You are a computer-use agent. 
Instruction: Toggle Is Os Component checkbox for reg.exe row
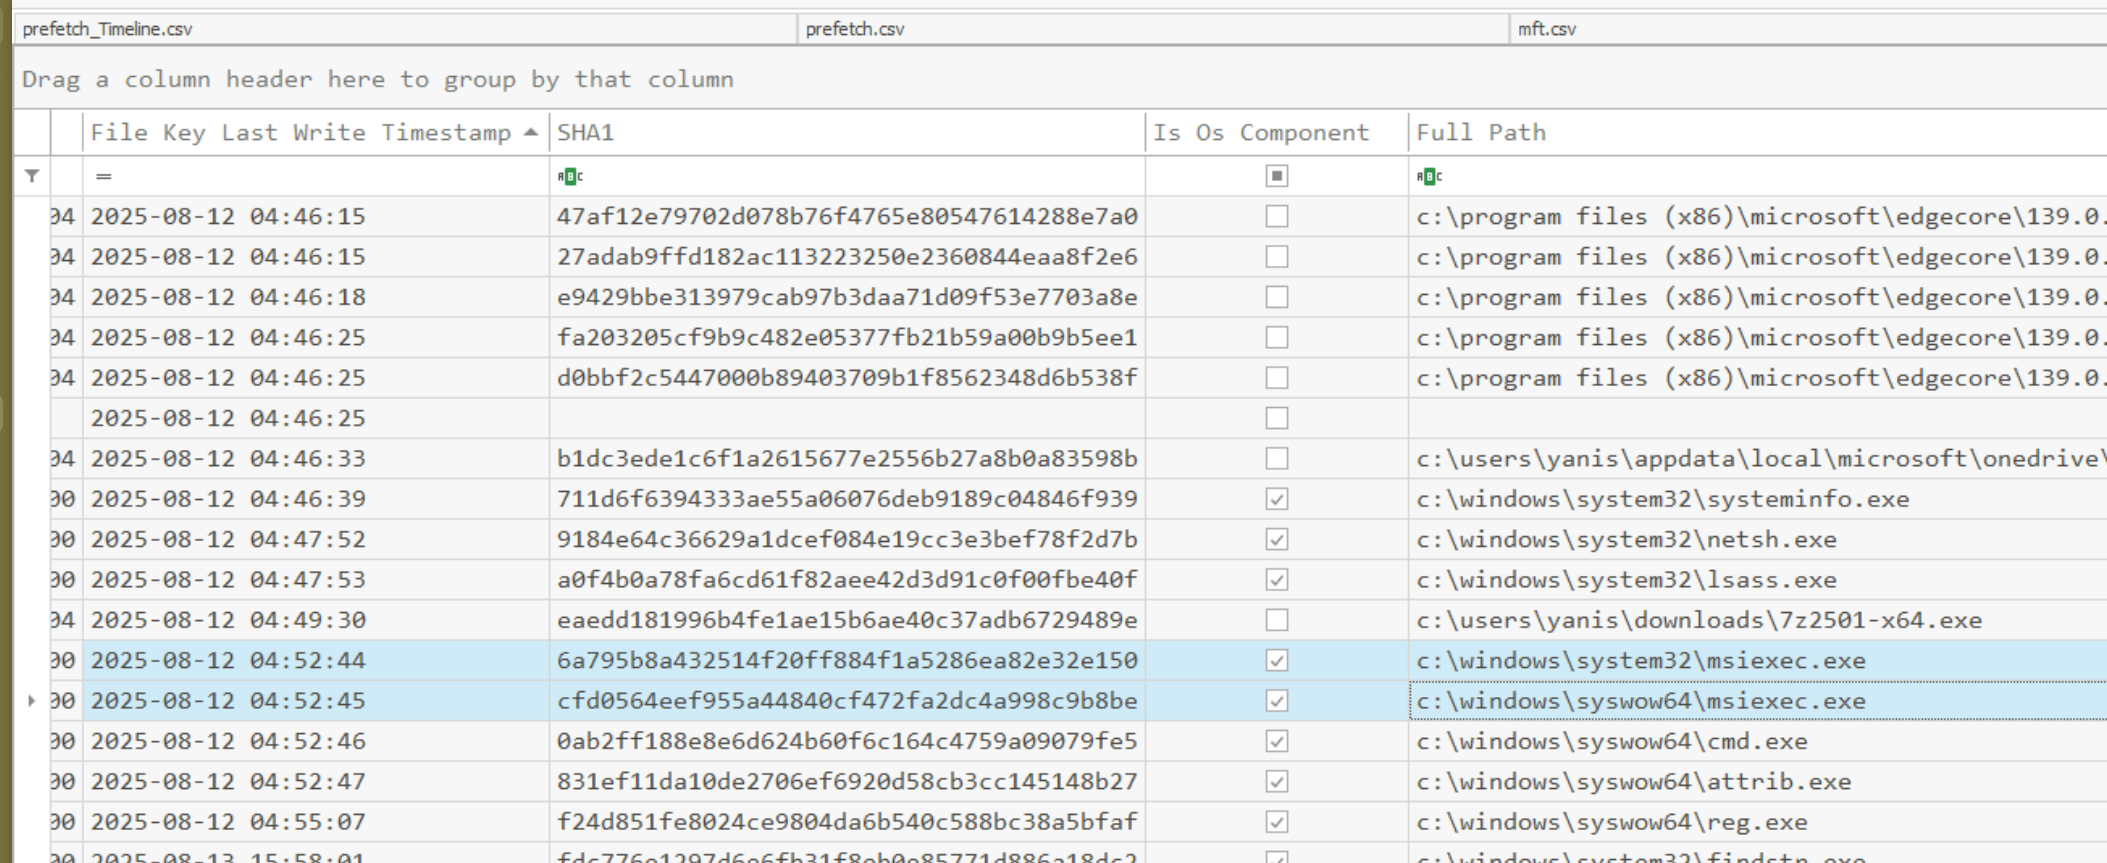coord(1277,822)
